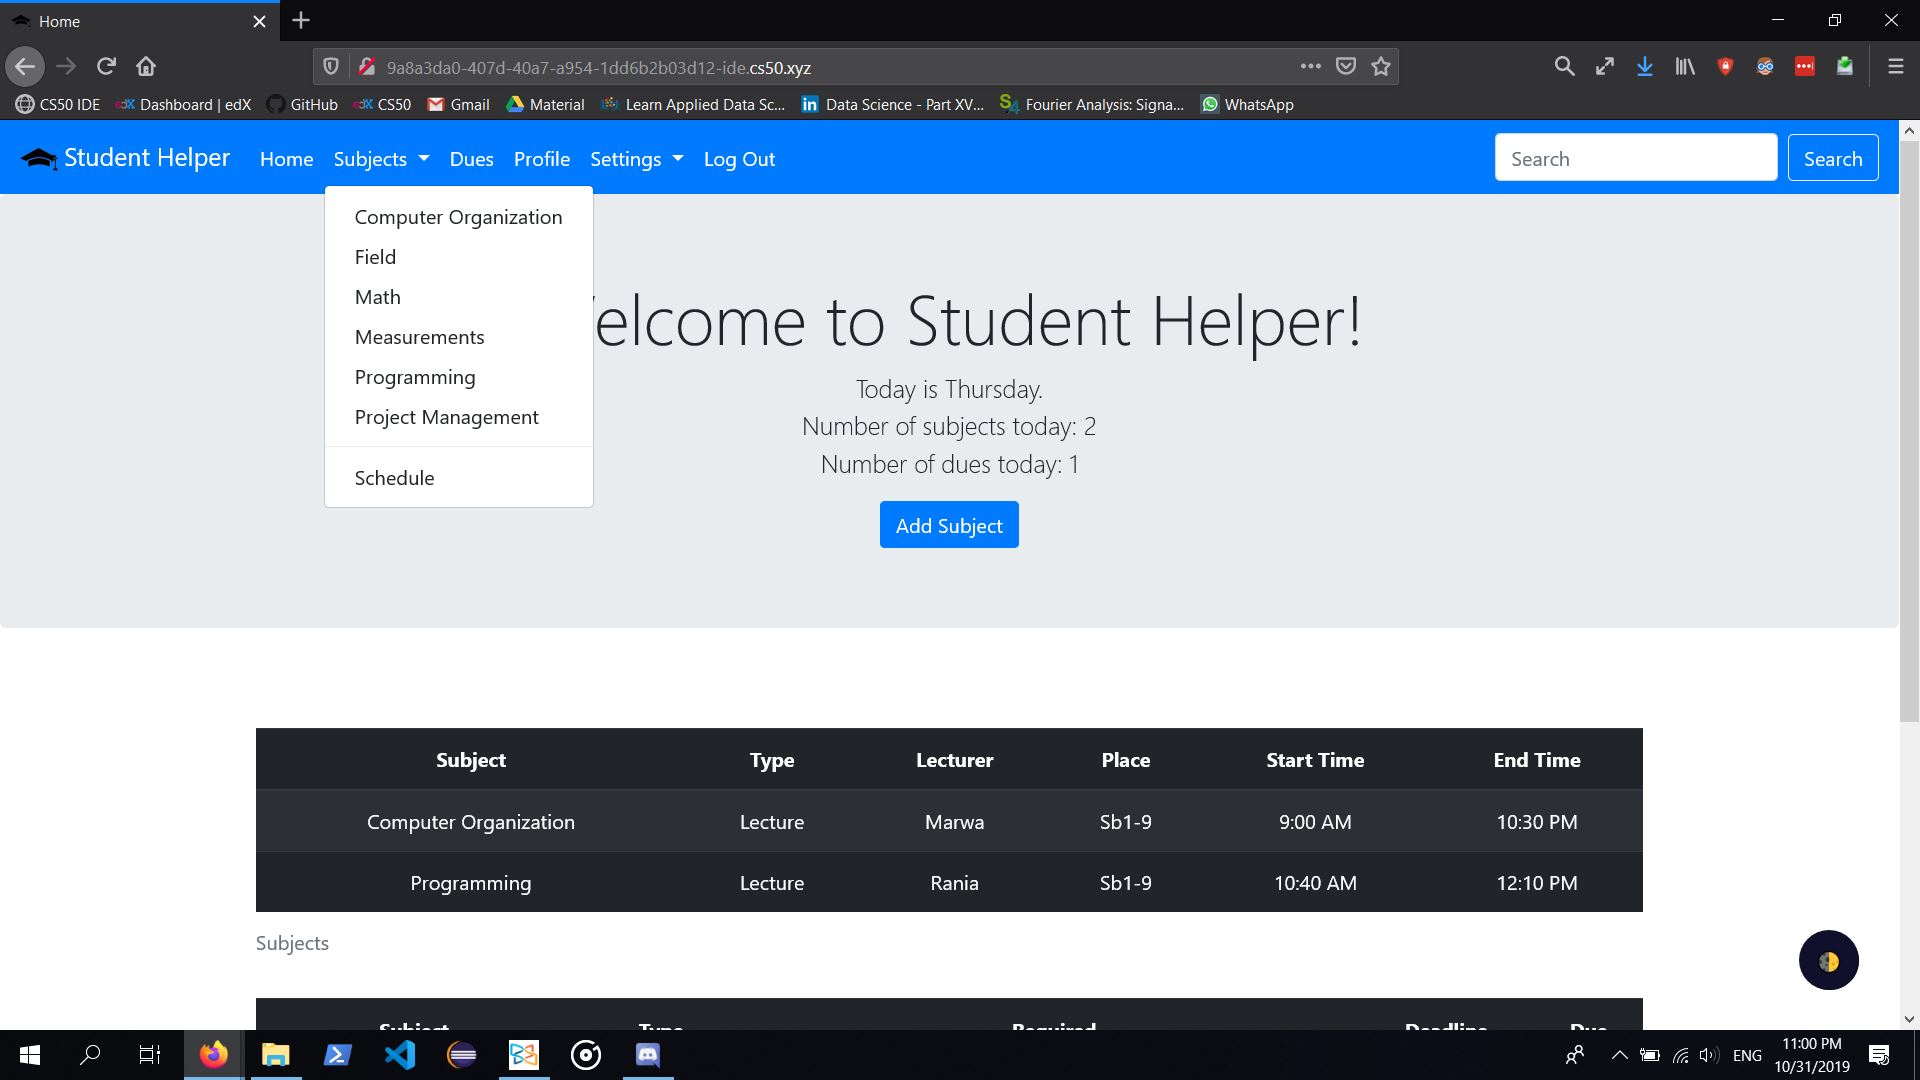Click Windows taskbar search icon

click(x=90, y=1055)
